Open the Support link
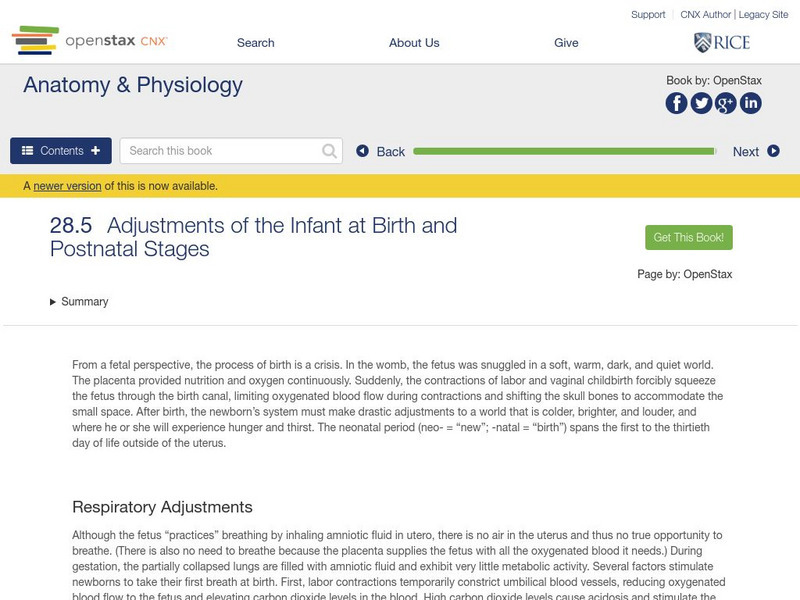Viewport: 800px width, 600px height. (x=648, y=15)
